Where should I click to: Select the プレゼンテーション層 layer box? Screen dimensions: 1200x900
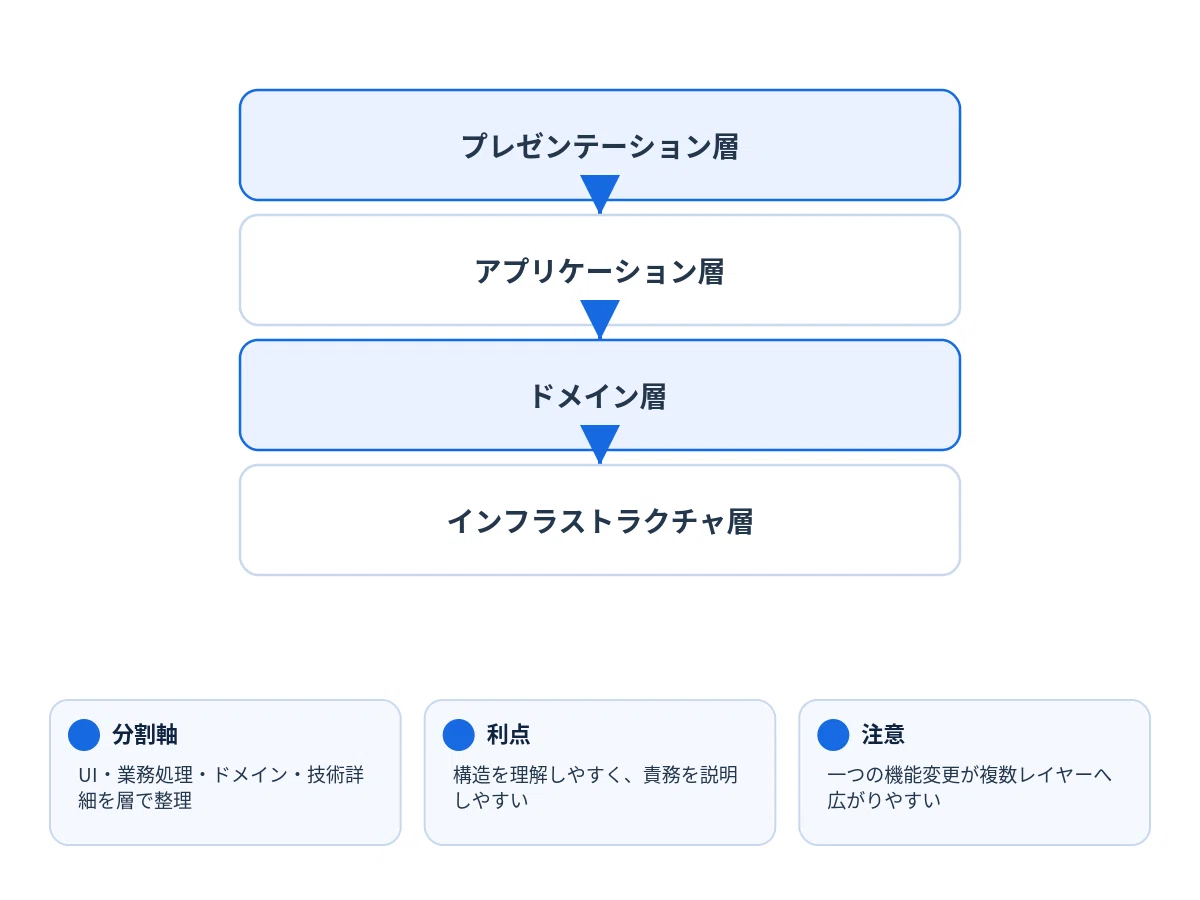tap(600, 145)
